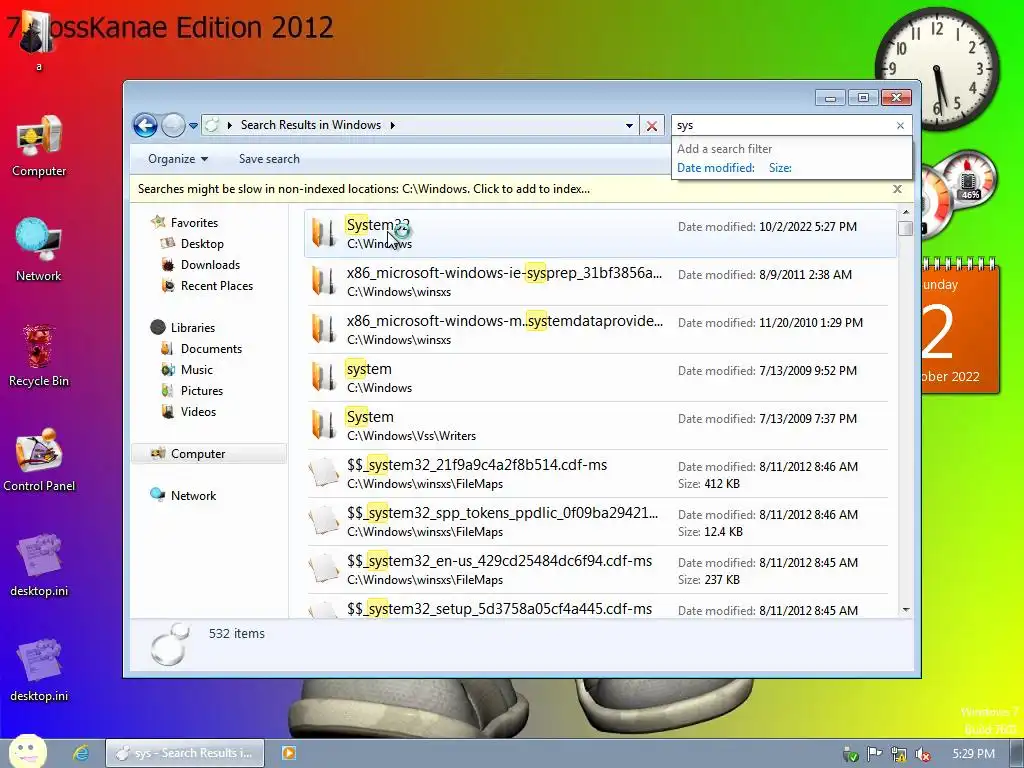Select $$_system32_21f9a9c4a2f8b514.cdf-ms file
The image size is (1024, 768).
pos(598,473)
